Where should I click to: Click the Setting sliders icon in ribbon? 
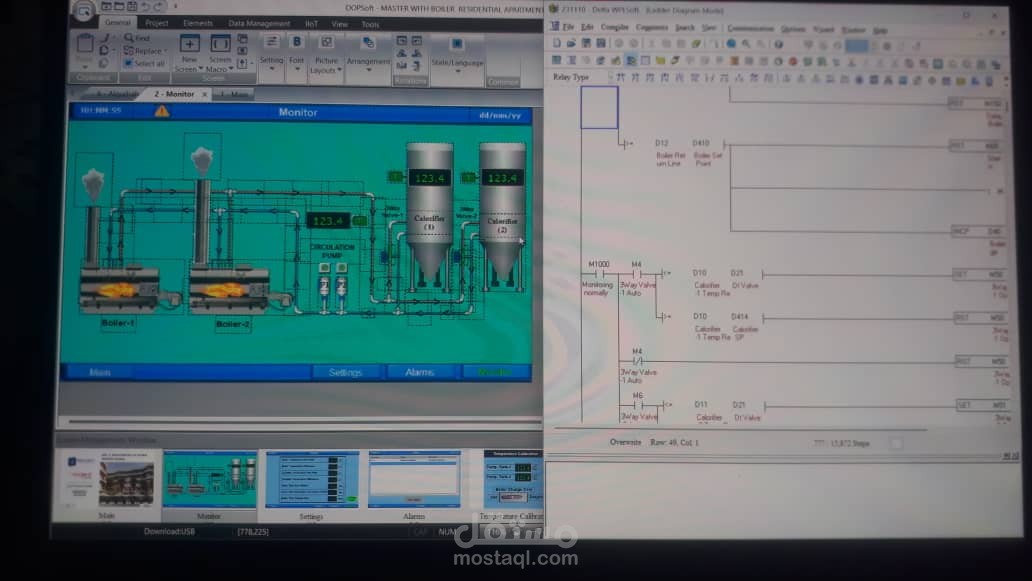[271, 42]
